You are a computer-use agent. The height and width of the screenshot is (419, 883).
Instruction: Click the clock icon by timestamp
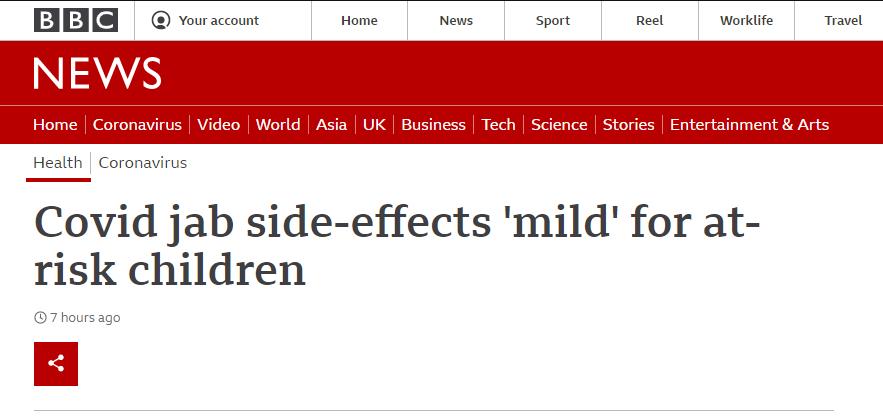pyautogui.click(x=40, y=318)
